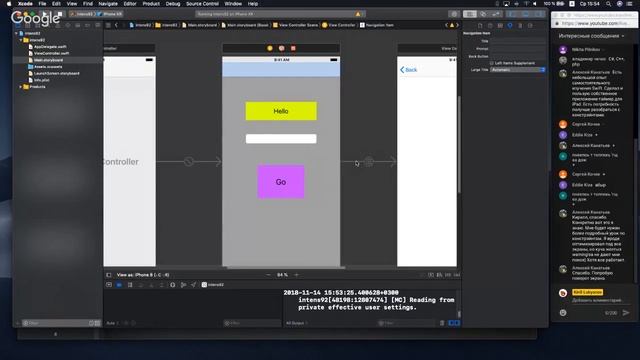Click the Prompt field in Navigation Item
Screen dimensions: 640x360
(518, 49)
